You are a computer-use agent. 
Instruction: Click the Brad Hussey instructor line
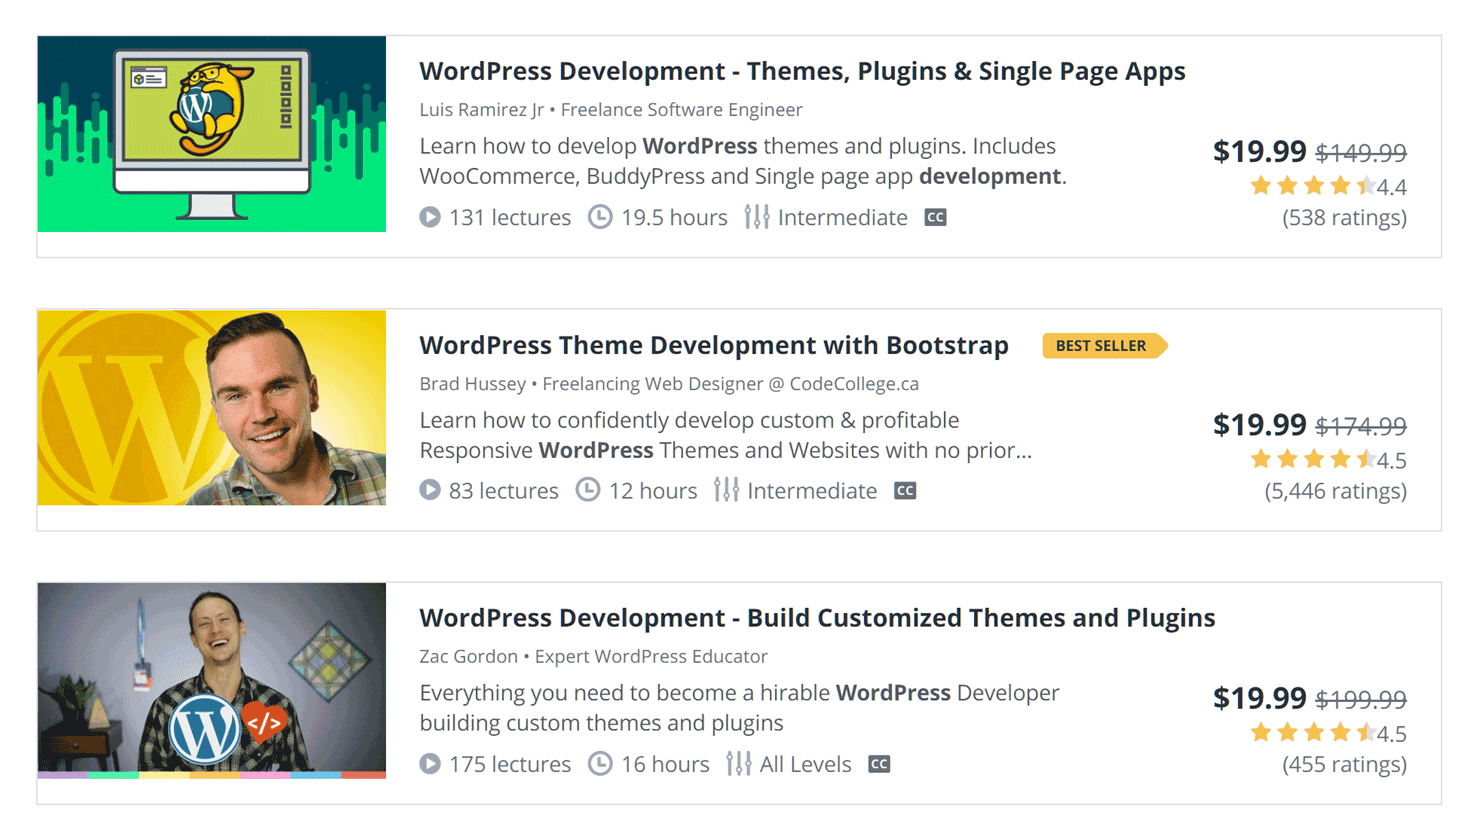[669, 384]
